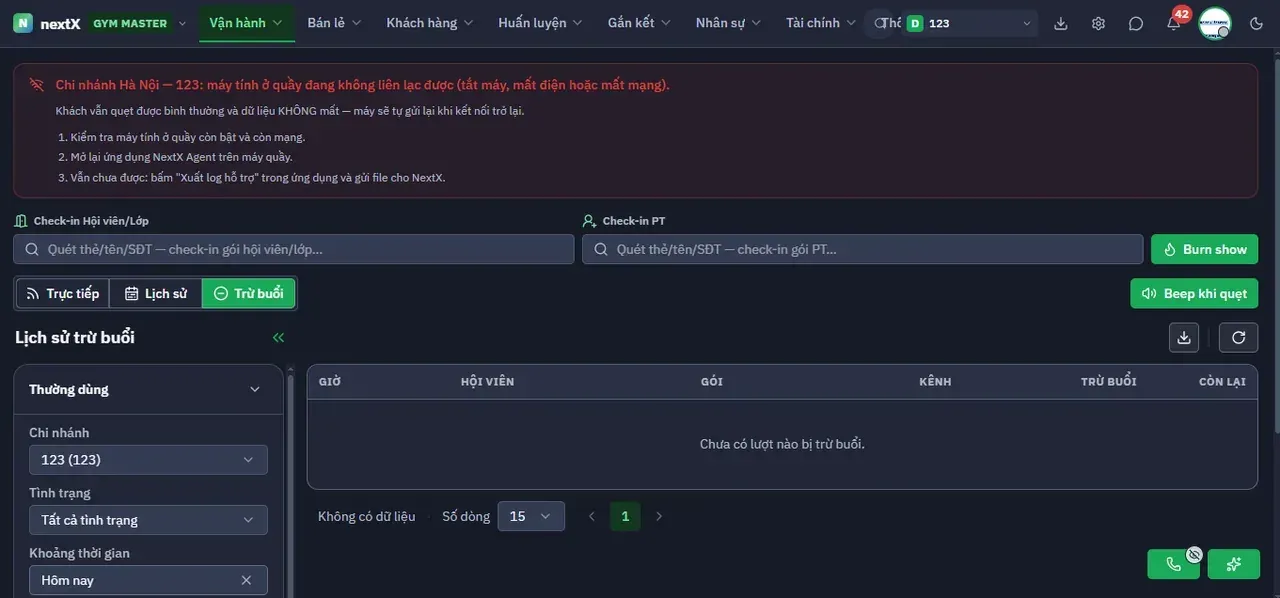Viewport: 1280px width, 598px height.
Task: Clear the Hôm nay date range
Action: [x=246, y=580]
